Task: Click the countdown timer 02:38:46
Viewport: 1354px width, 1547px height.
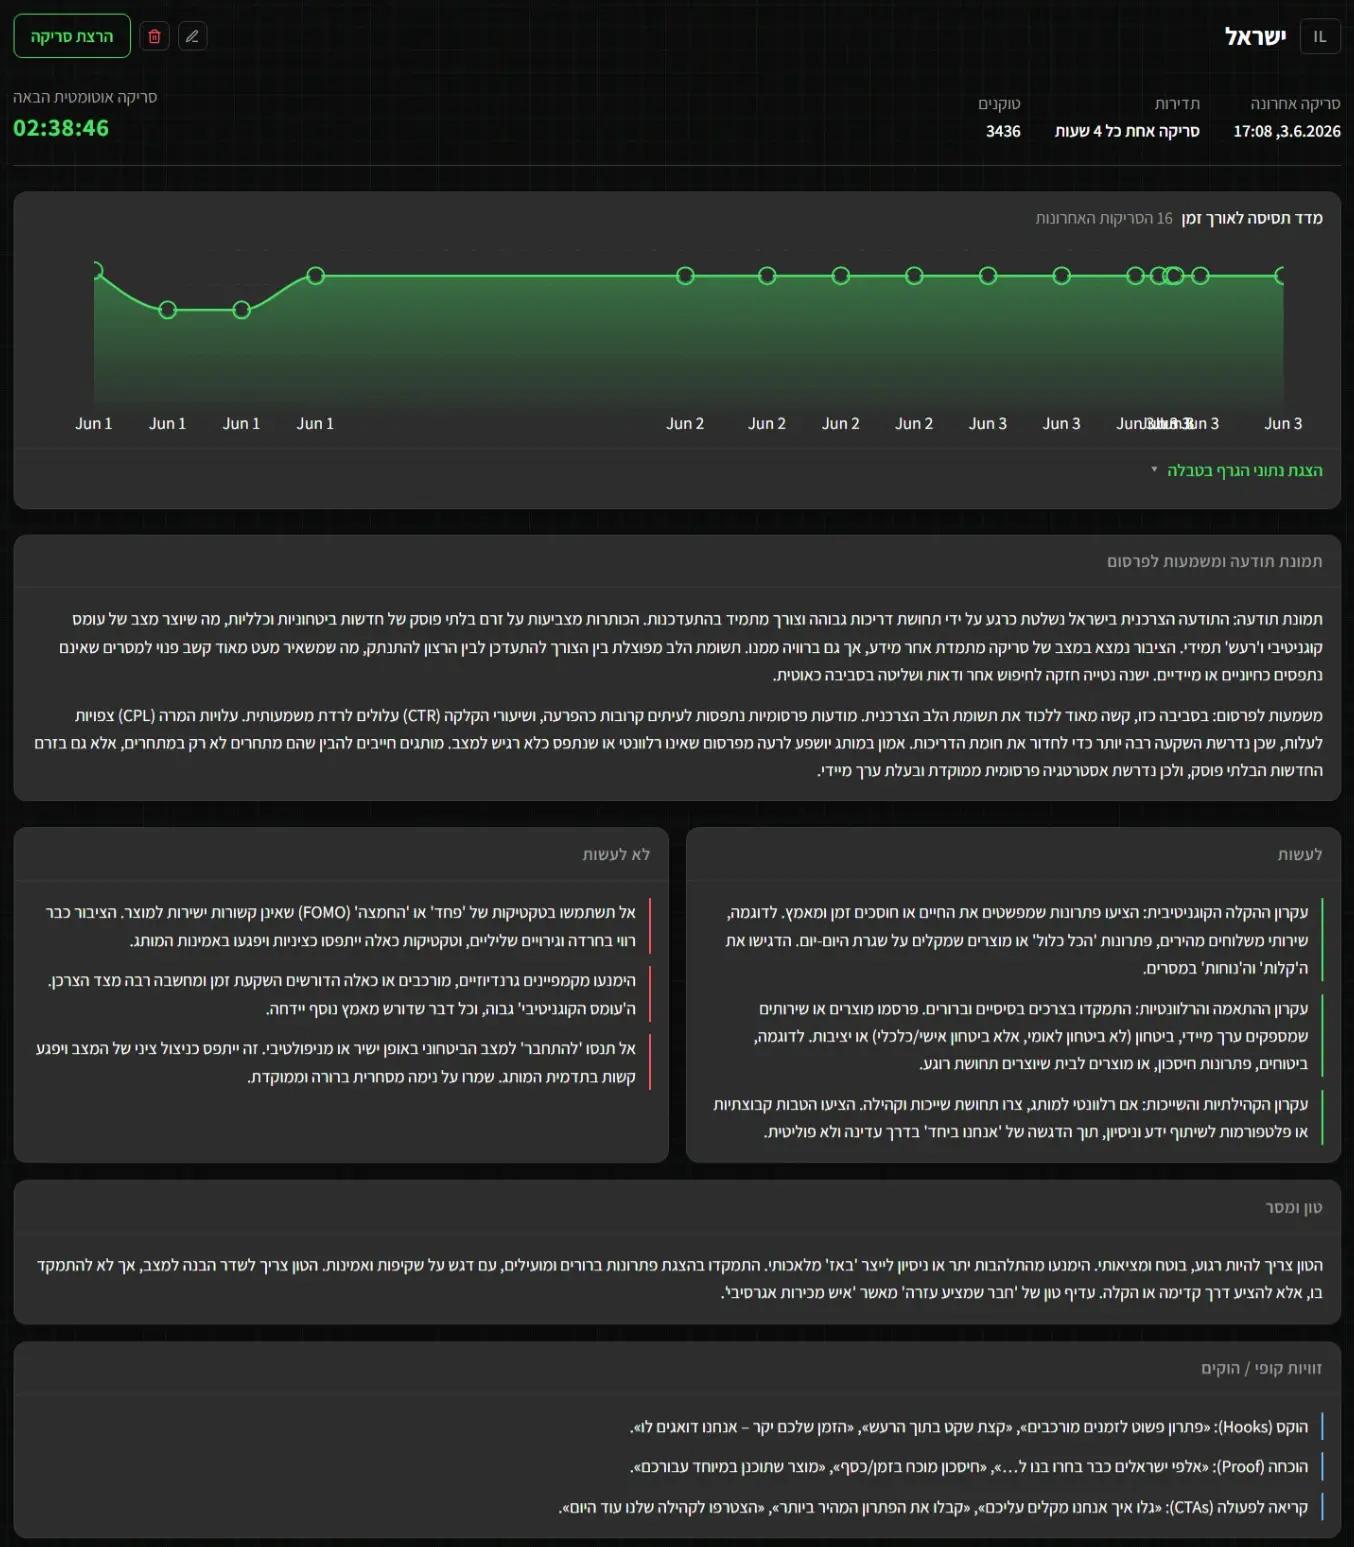Action: point(61,128)
